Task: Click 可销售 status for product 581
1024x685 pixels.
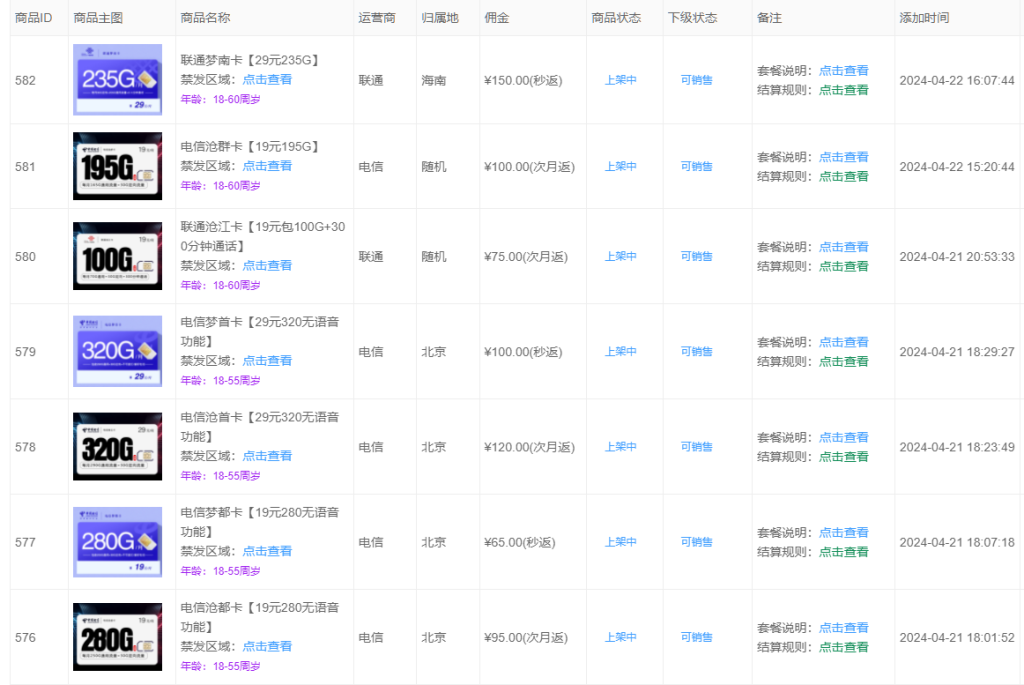Action: (x=697, y=166)
